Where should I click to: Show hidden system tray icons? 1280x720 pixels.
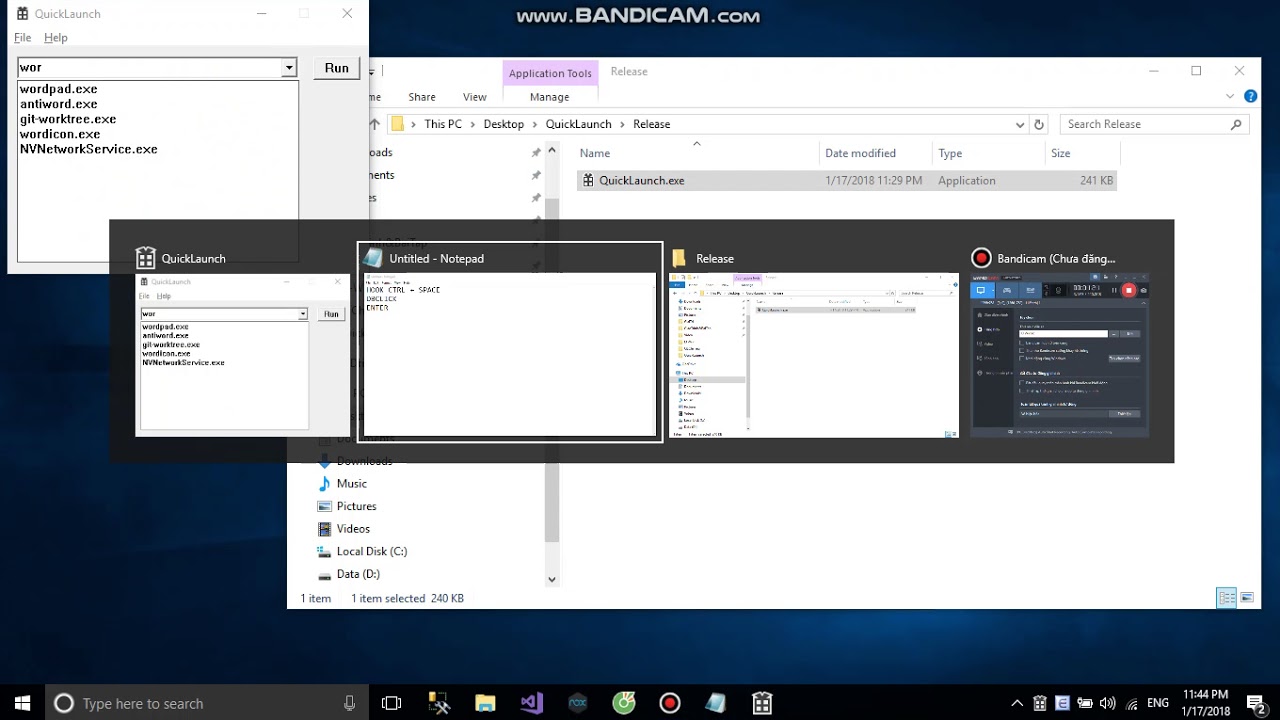[1017, 704]
